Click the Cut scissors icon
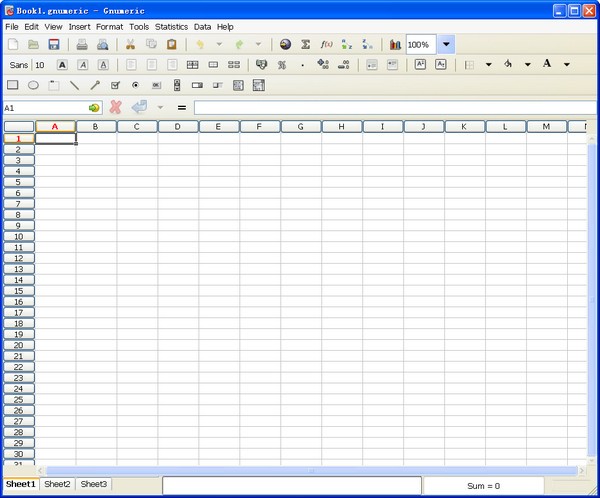 pyautogui.click(x=130, y=45)
